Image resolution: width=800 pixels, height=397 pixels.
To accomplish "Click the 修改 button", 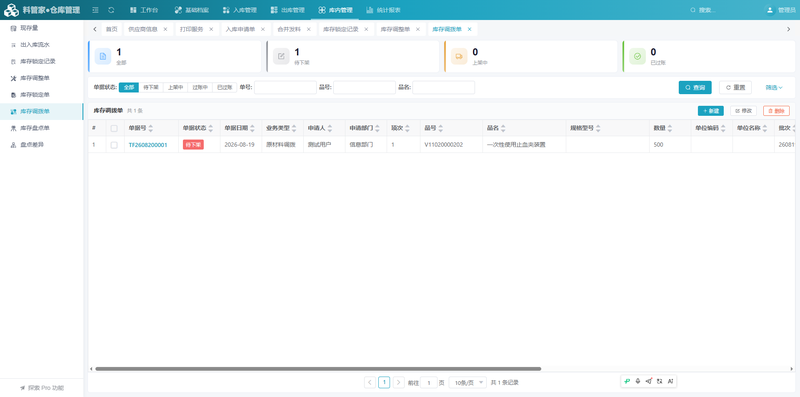I will tap(743, 111).
